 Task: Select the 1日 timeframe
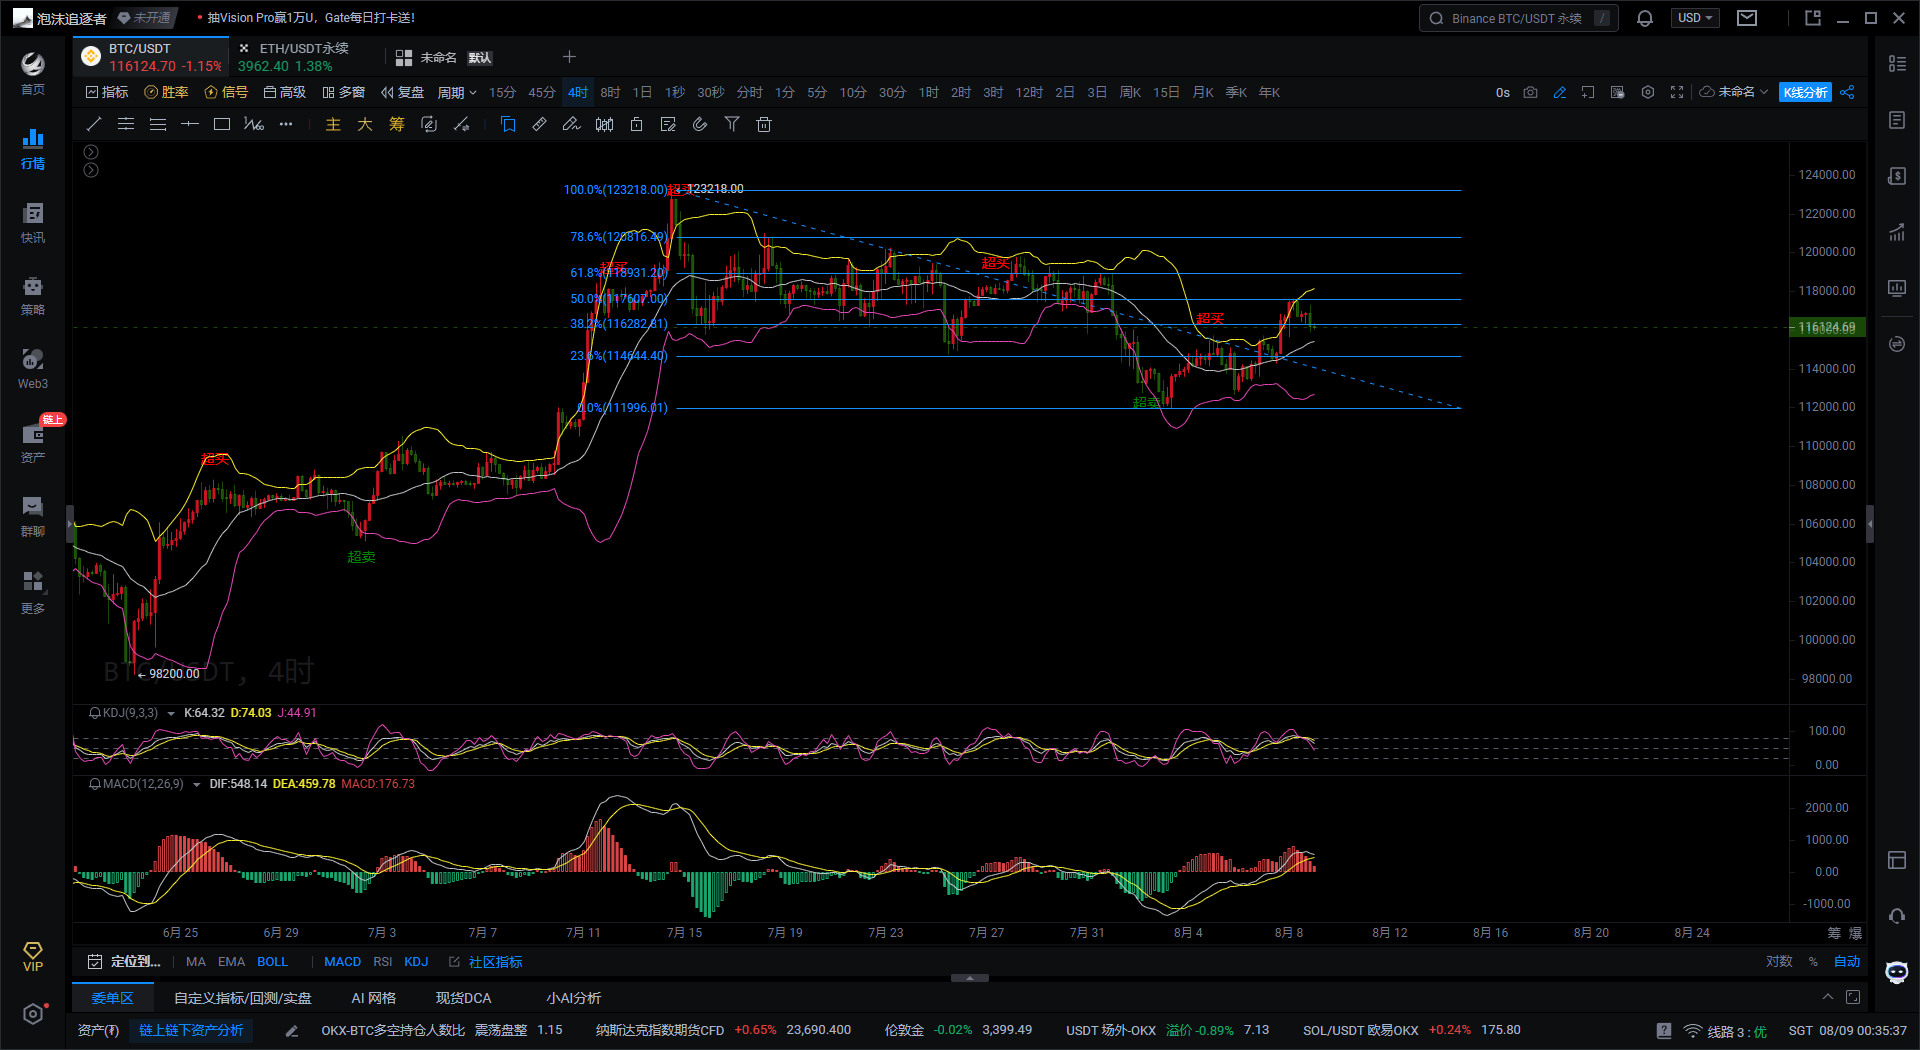pyautogui.click(x=642, y=92)
